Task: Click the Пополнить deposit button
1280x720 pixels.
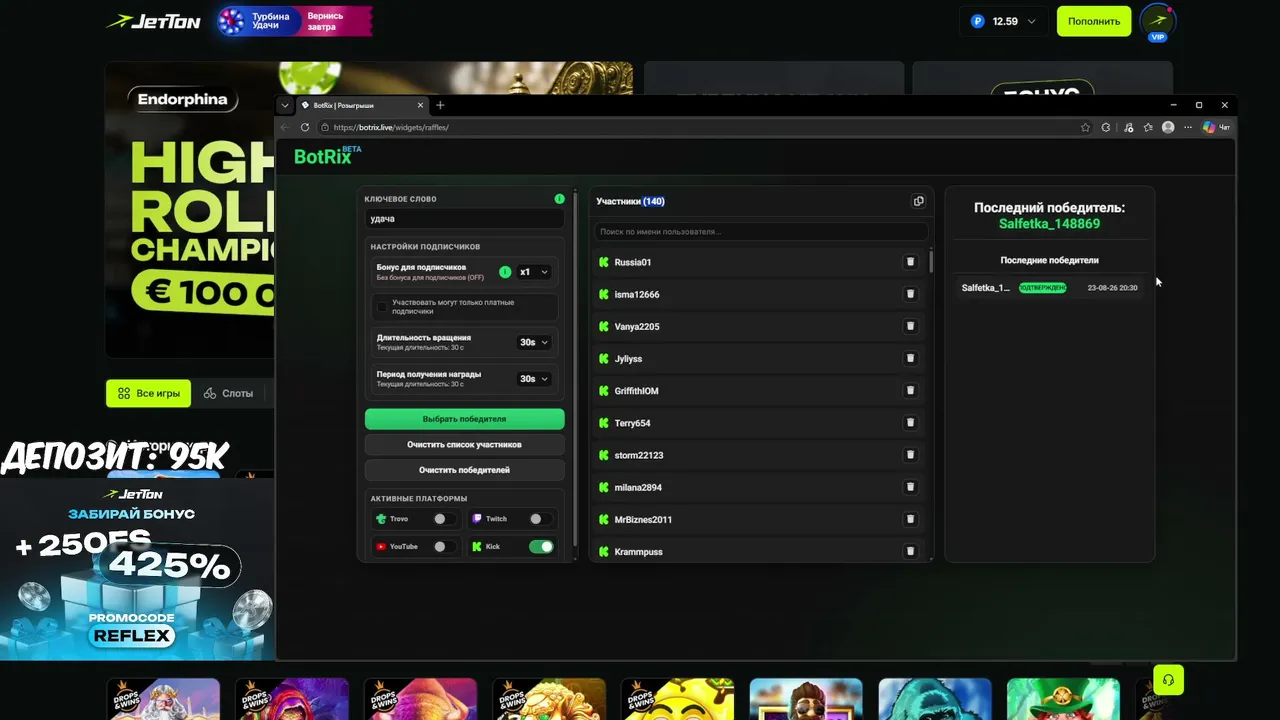Action: (1094, 21)
